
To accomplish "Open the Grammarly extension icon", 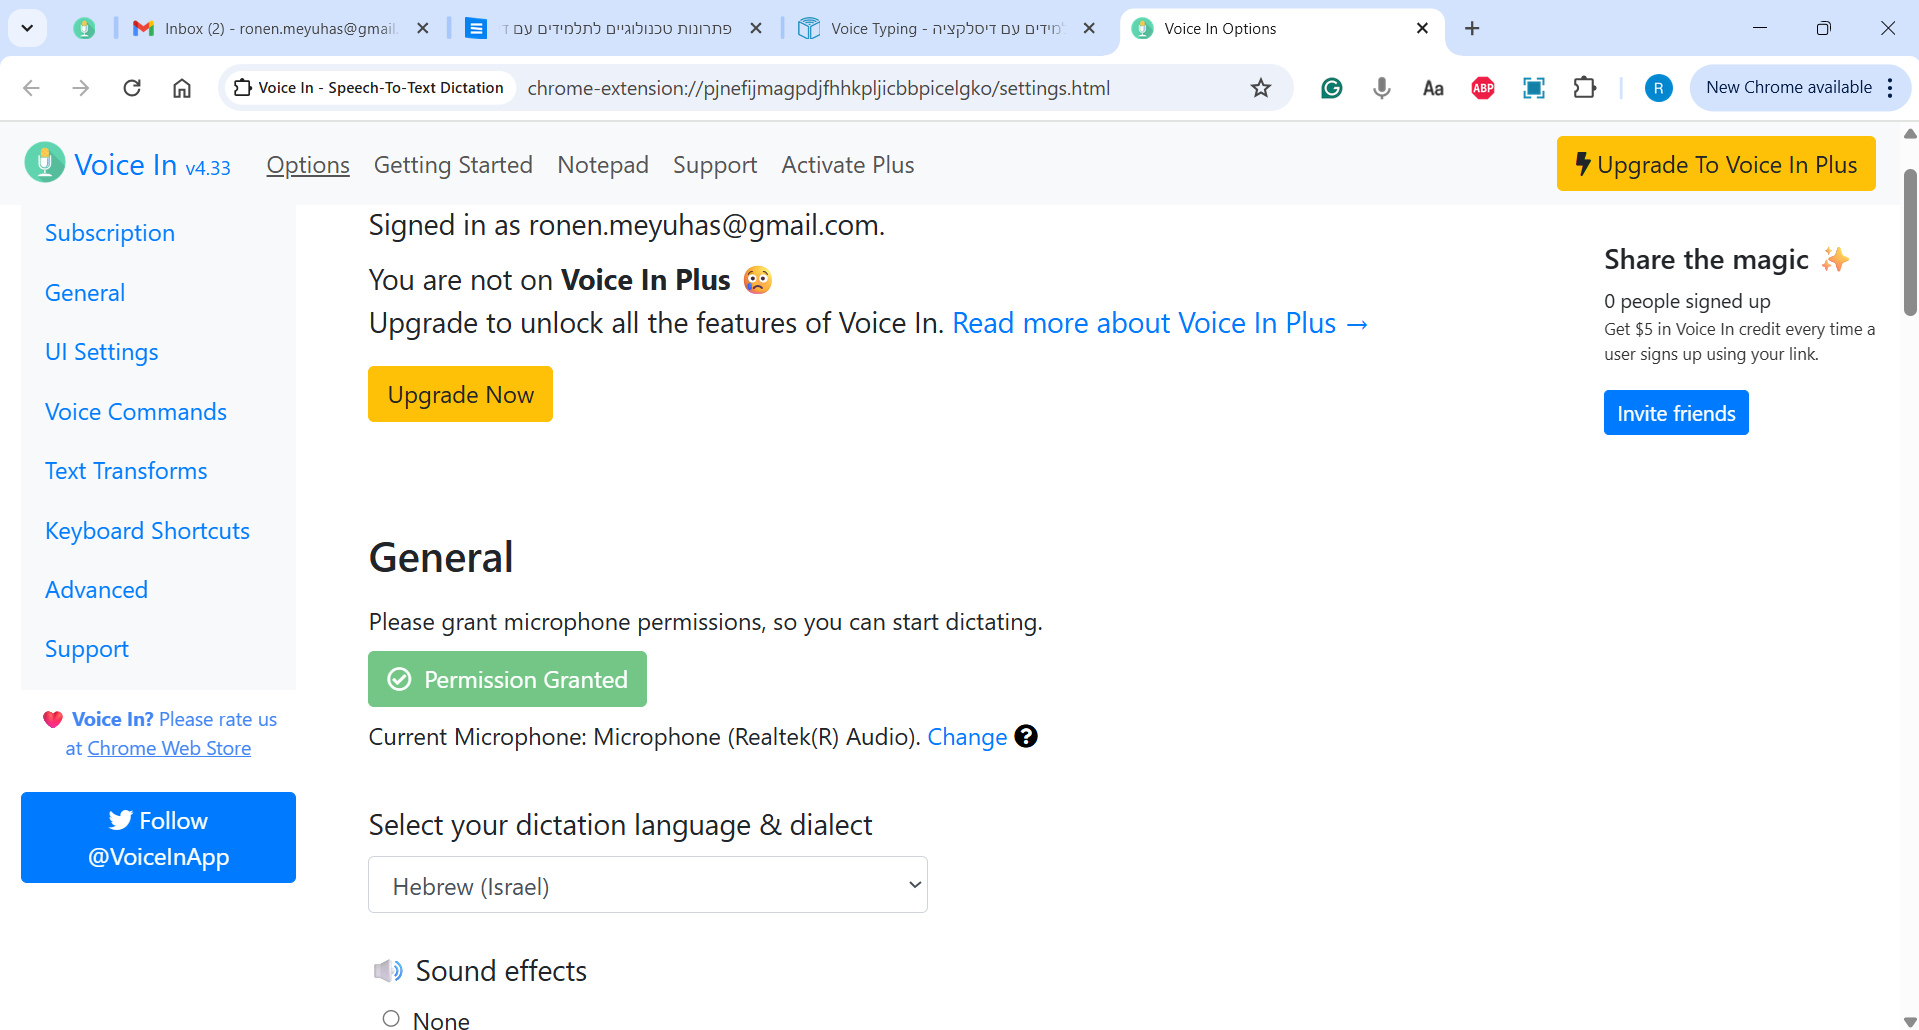I will click(1332, 88).
